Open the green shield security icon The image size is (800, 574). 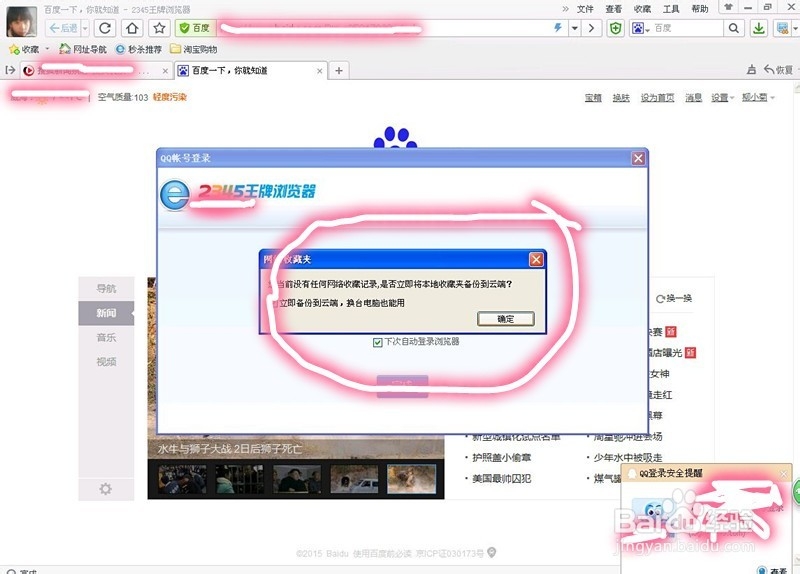(x=616, y=29)
